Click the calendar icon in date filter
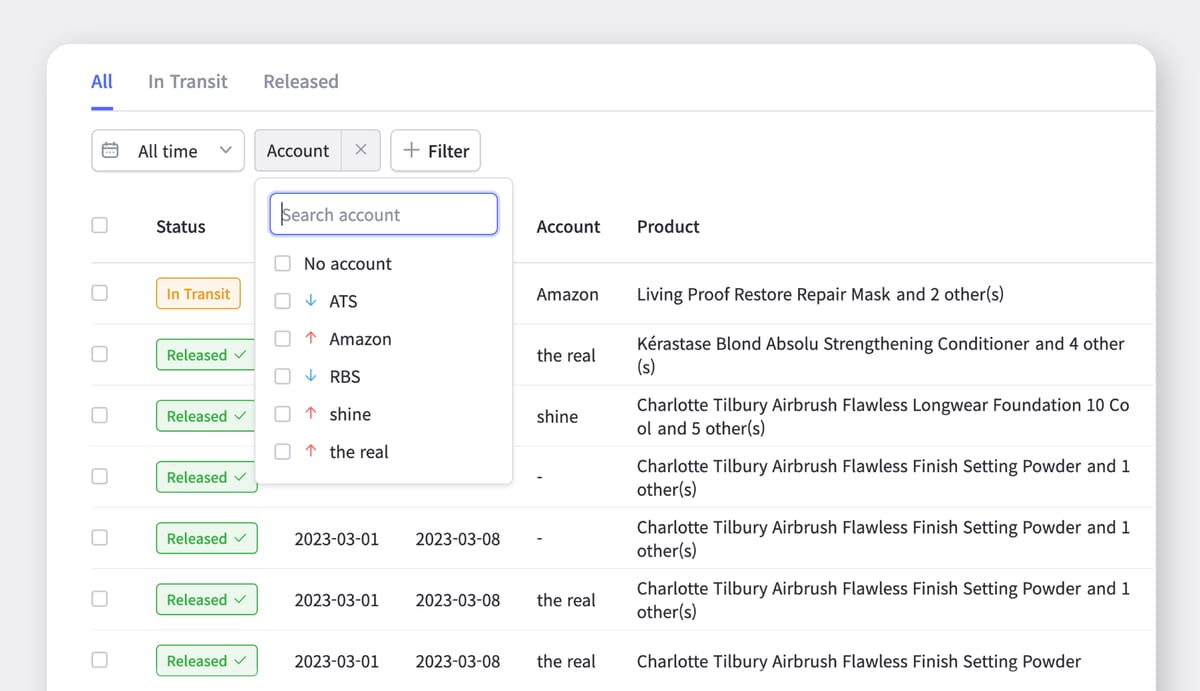Viewport: 1200px width, 691px height. 111,151
